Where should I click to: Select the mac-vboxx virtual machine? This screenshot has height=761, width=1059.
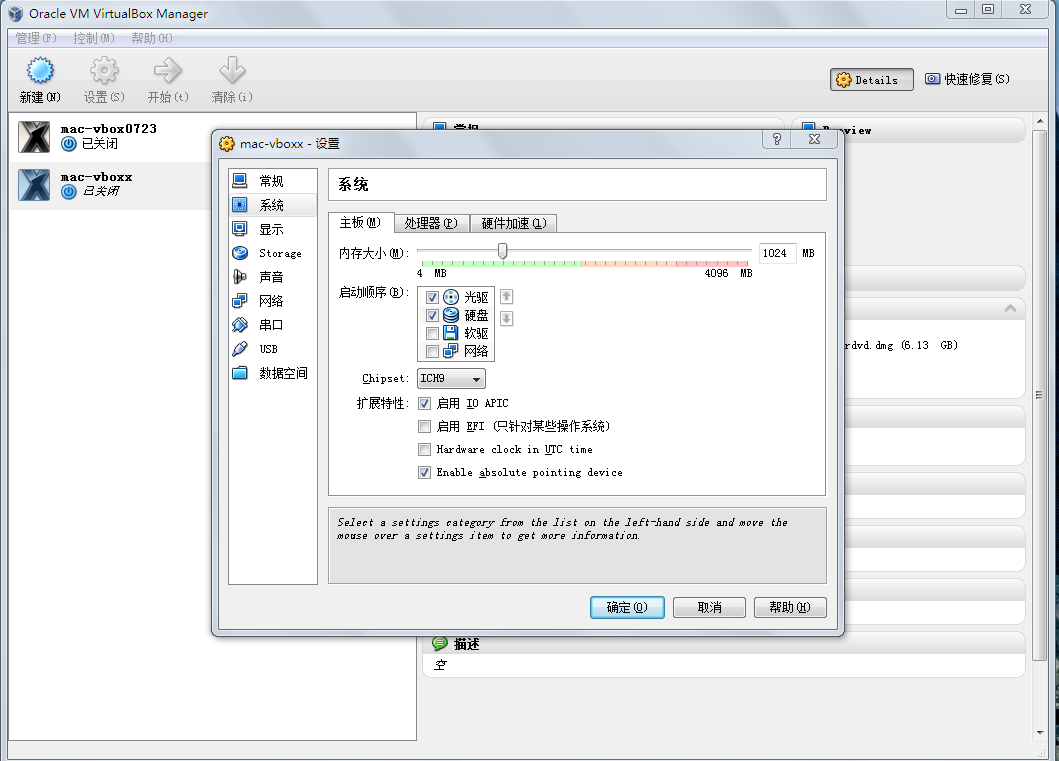point(111,185)
